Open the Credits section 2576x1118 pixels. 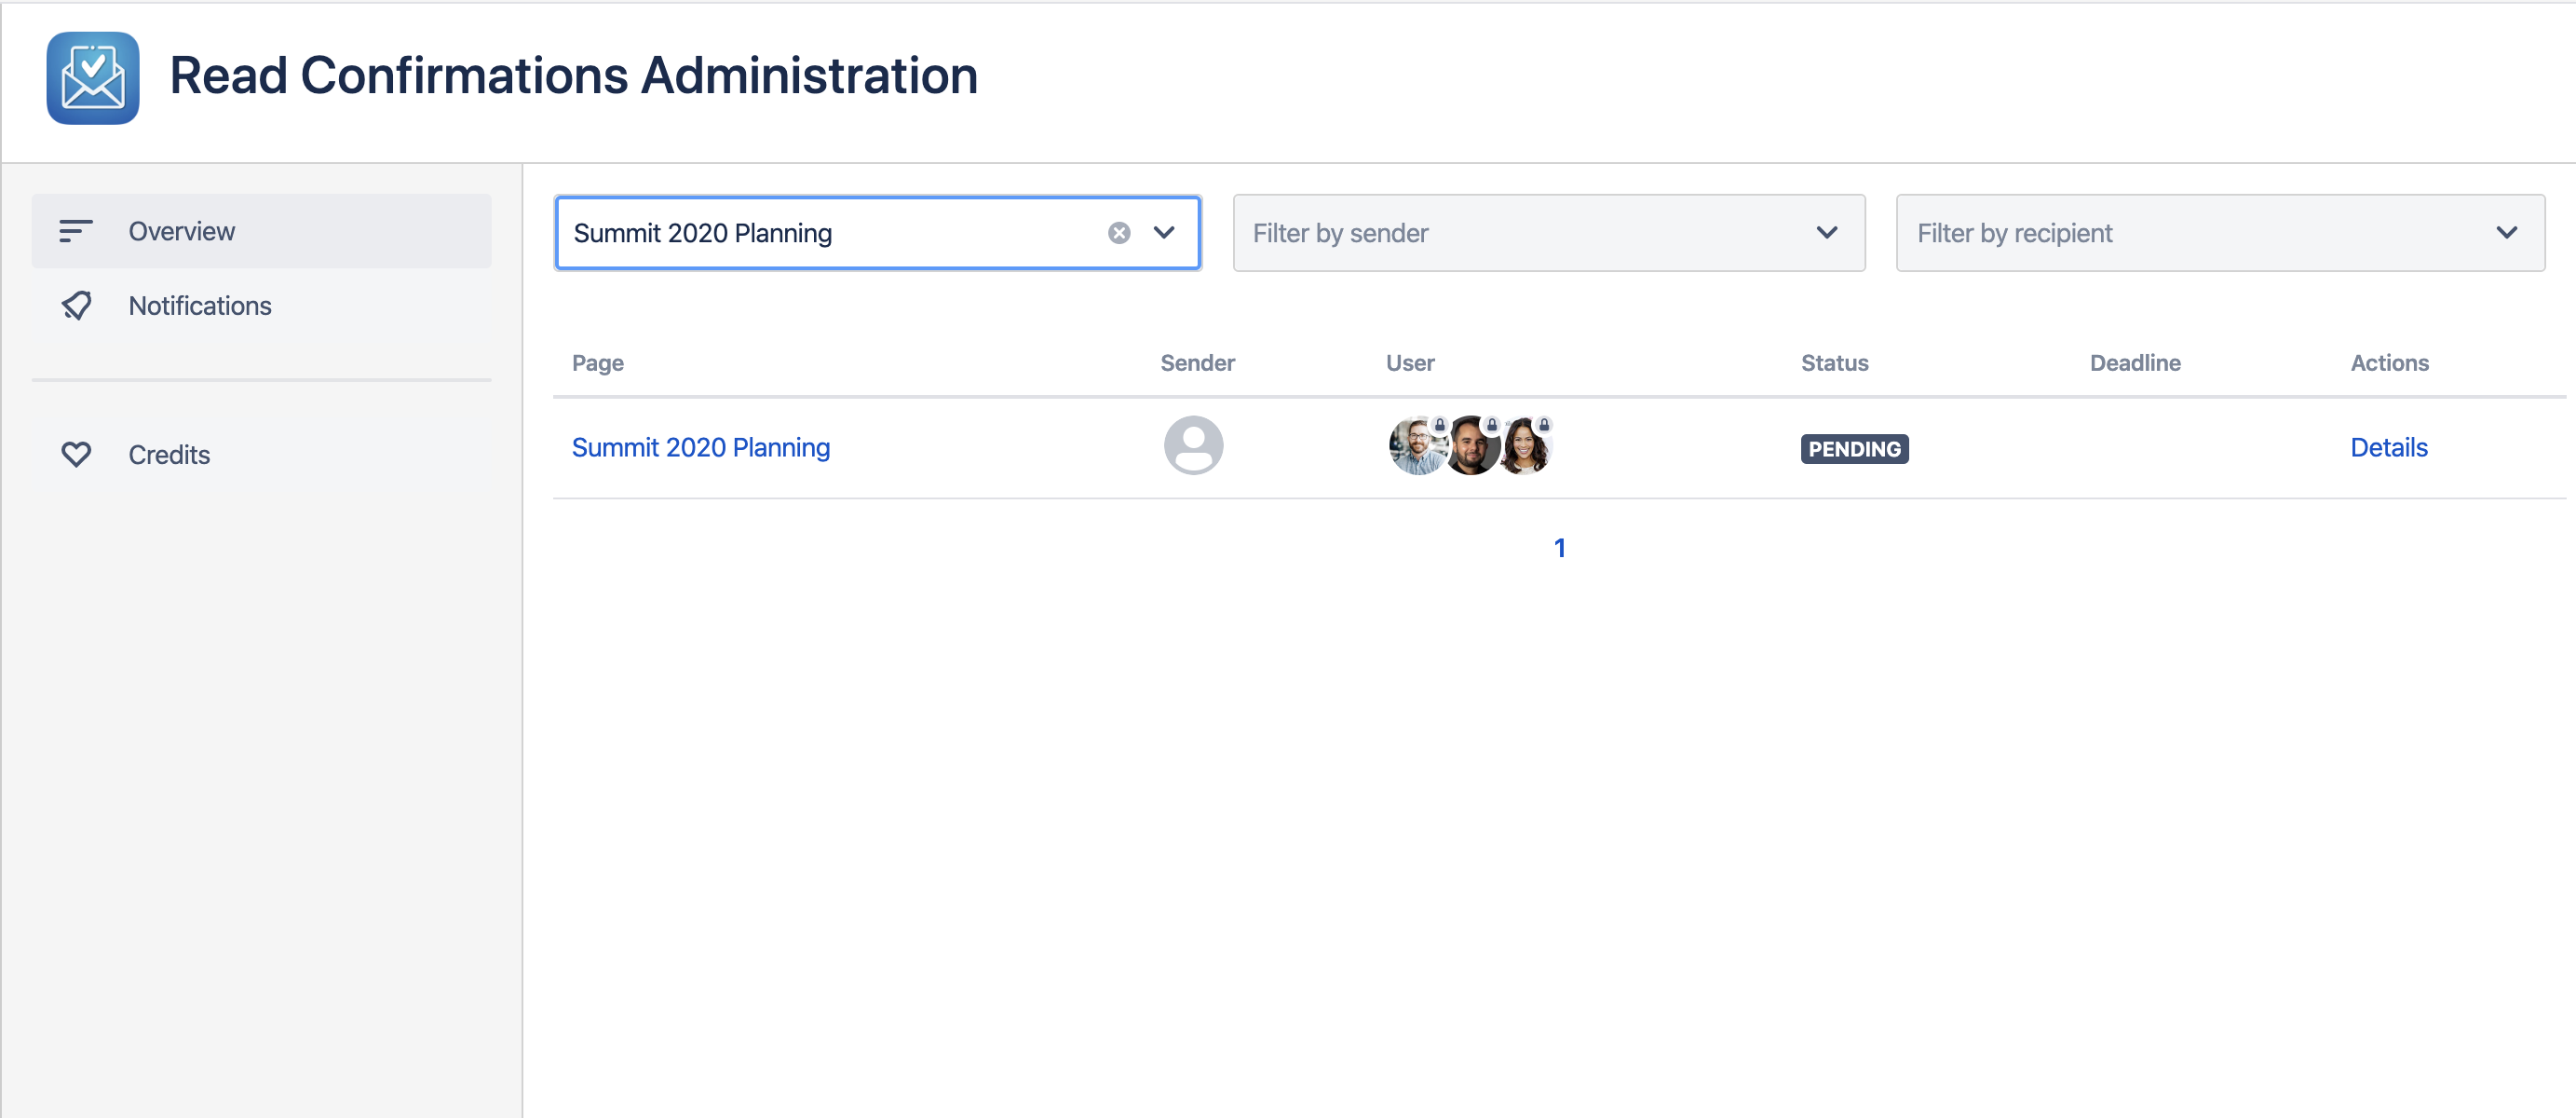coord(261,454)
